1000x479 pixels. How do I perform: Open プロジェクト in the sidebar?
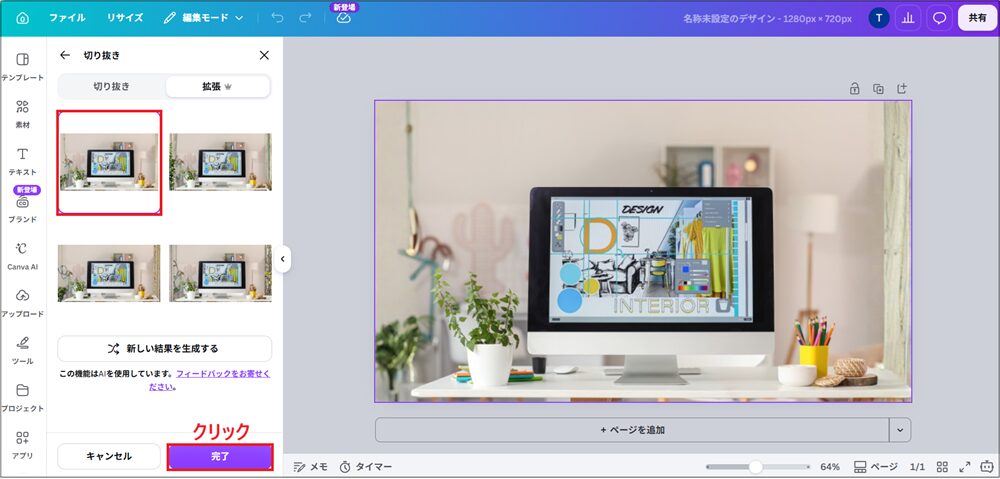point(22,397)
